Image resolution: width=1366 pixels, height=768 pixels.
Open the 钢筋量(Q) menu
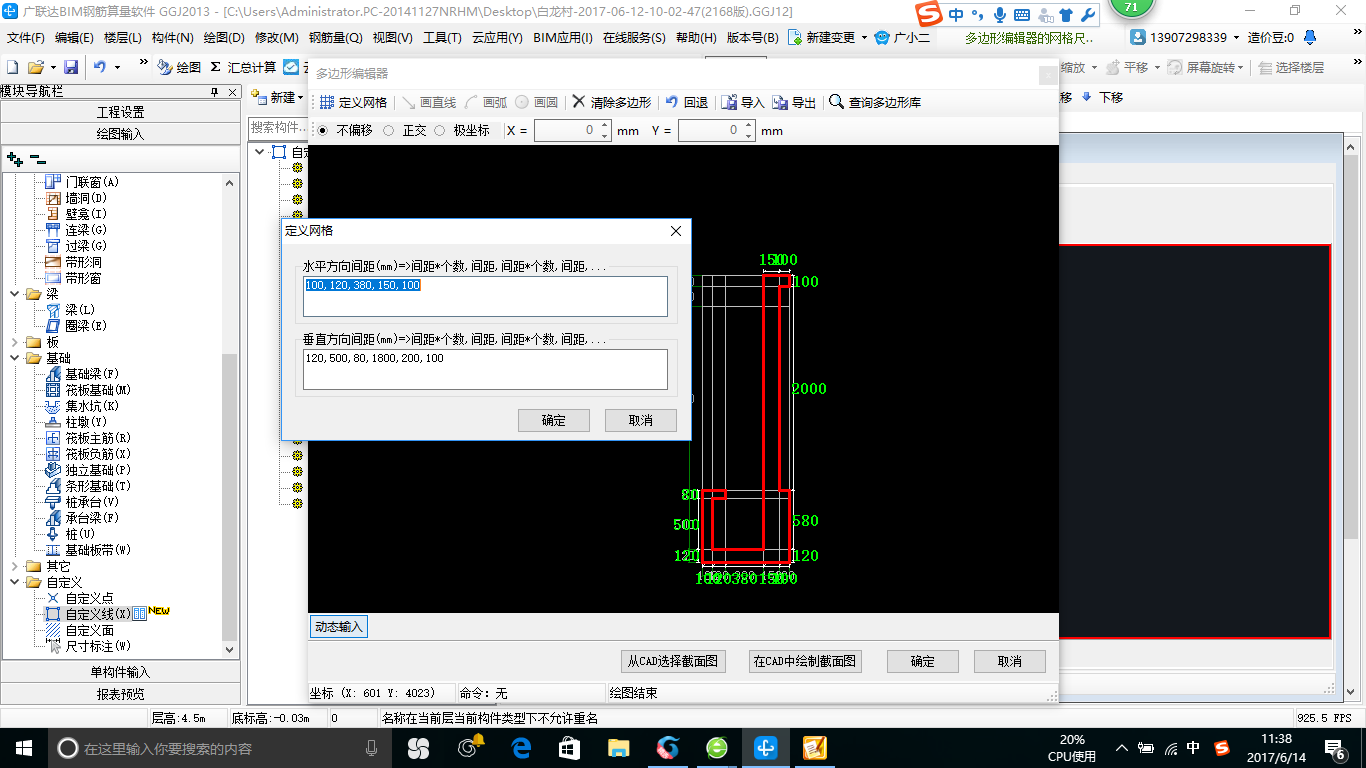335,38
